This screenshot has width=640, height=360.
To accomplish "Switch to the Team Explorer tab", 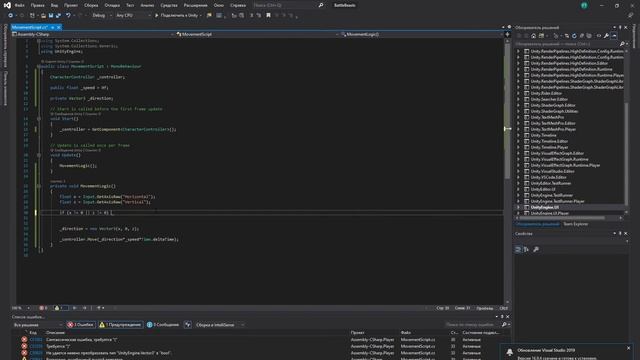I will click(576, 224).
